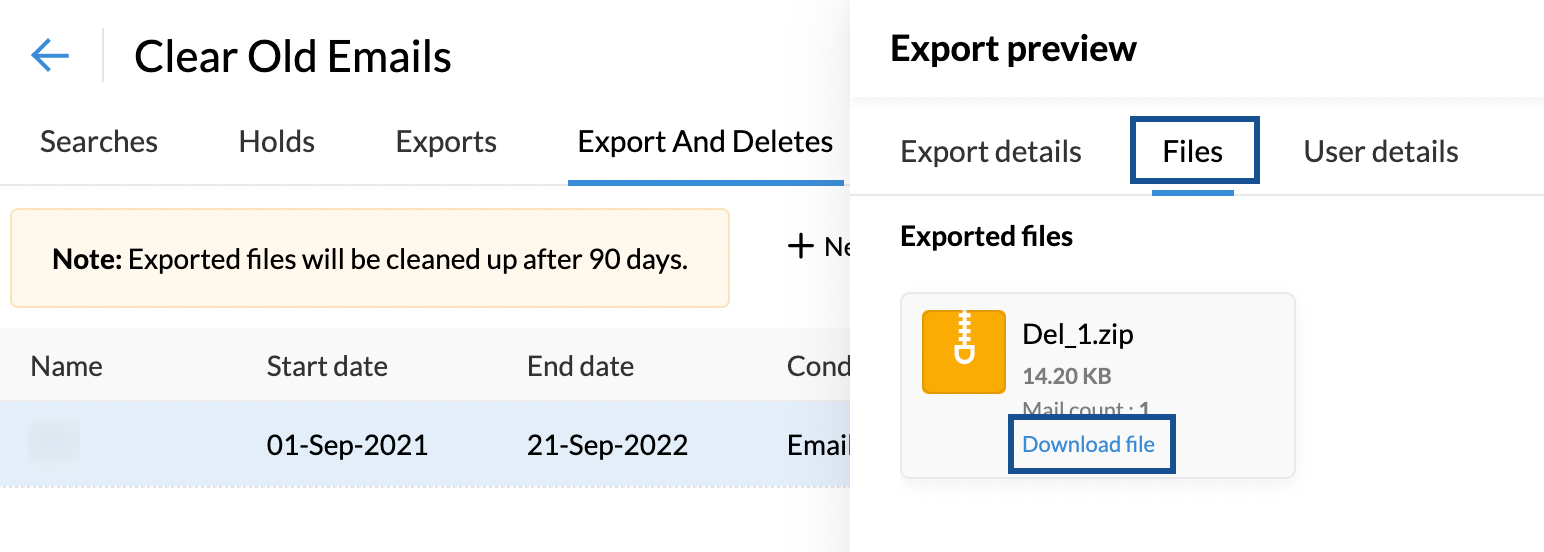The image size is (1544, 552).
Task: Sort by the Name column header
Action: [x=66, y=366]
